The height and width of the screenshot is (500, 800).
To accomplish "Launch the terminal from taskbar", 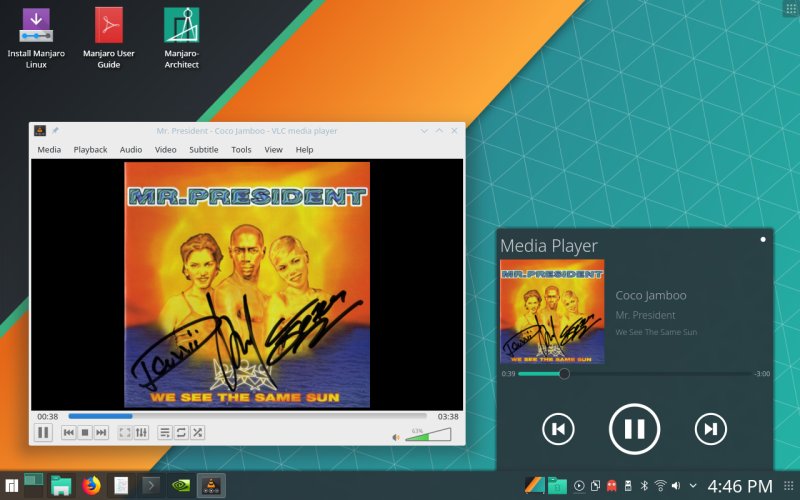I will point(151,485).
